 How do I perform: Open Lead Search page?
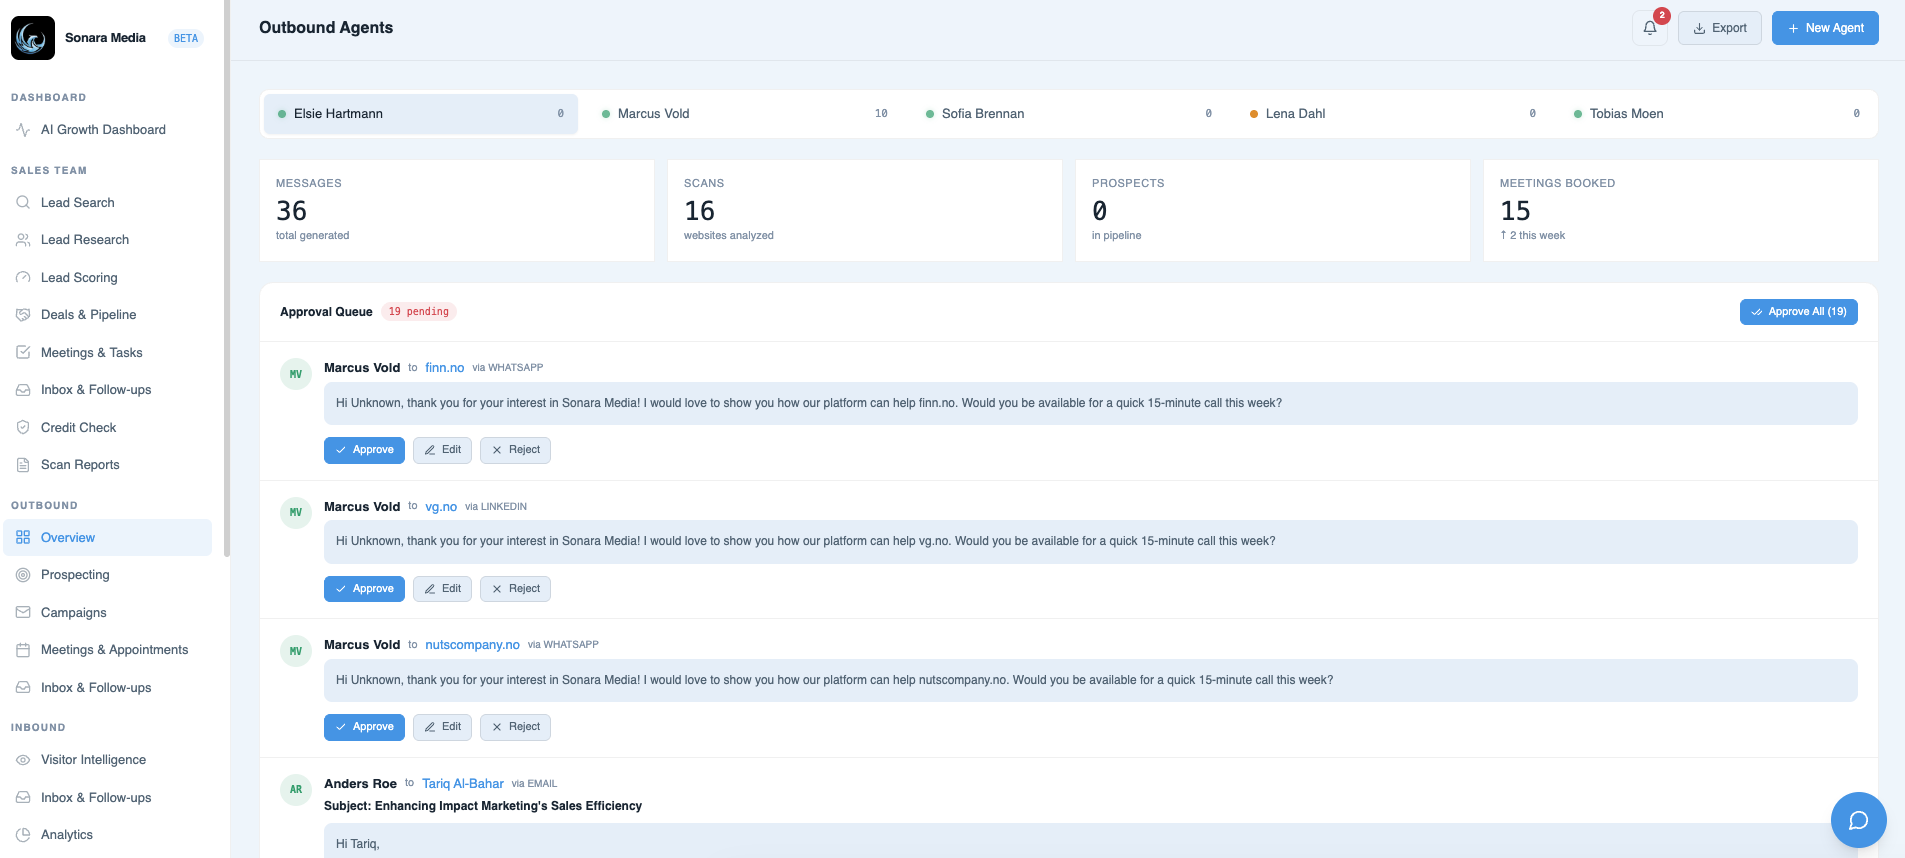point(108,203)
